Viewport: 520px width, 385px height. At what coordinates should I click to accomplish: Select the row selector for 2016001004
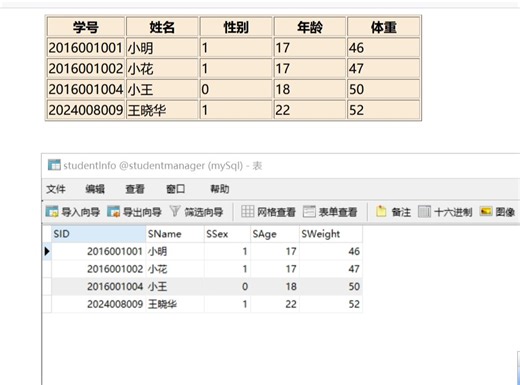click(47, 286)
